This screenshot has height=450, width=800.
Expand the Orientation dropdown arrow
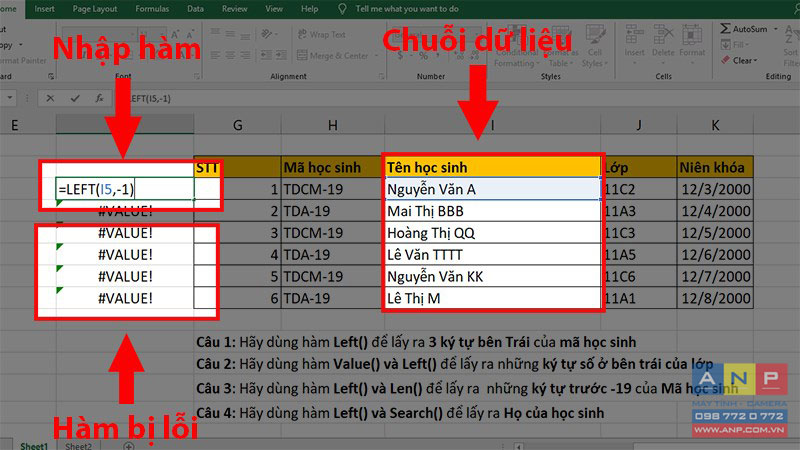[277, 34]
